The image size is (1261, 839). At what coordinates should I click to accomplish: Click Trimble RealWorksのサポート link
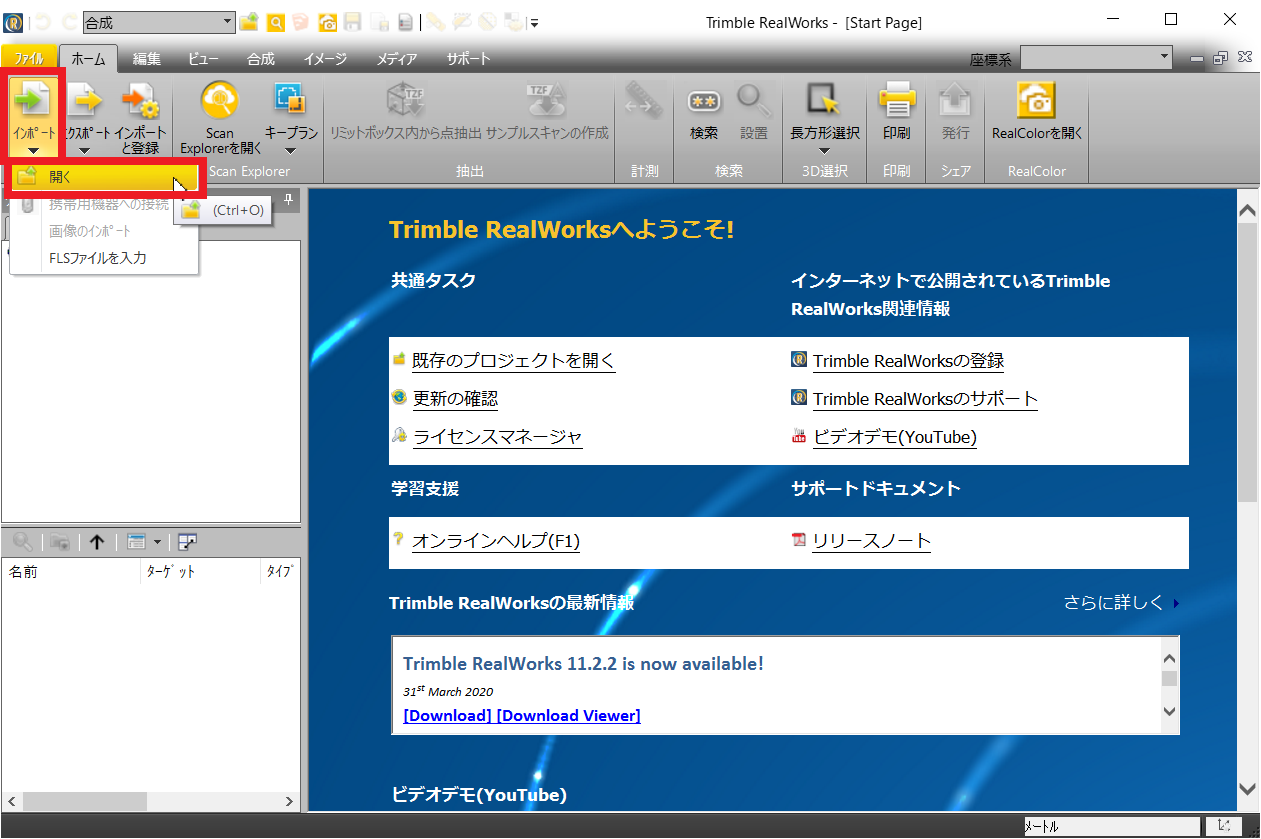click(x=925, y=399)
